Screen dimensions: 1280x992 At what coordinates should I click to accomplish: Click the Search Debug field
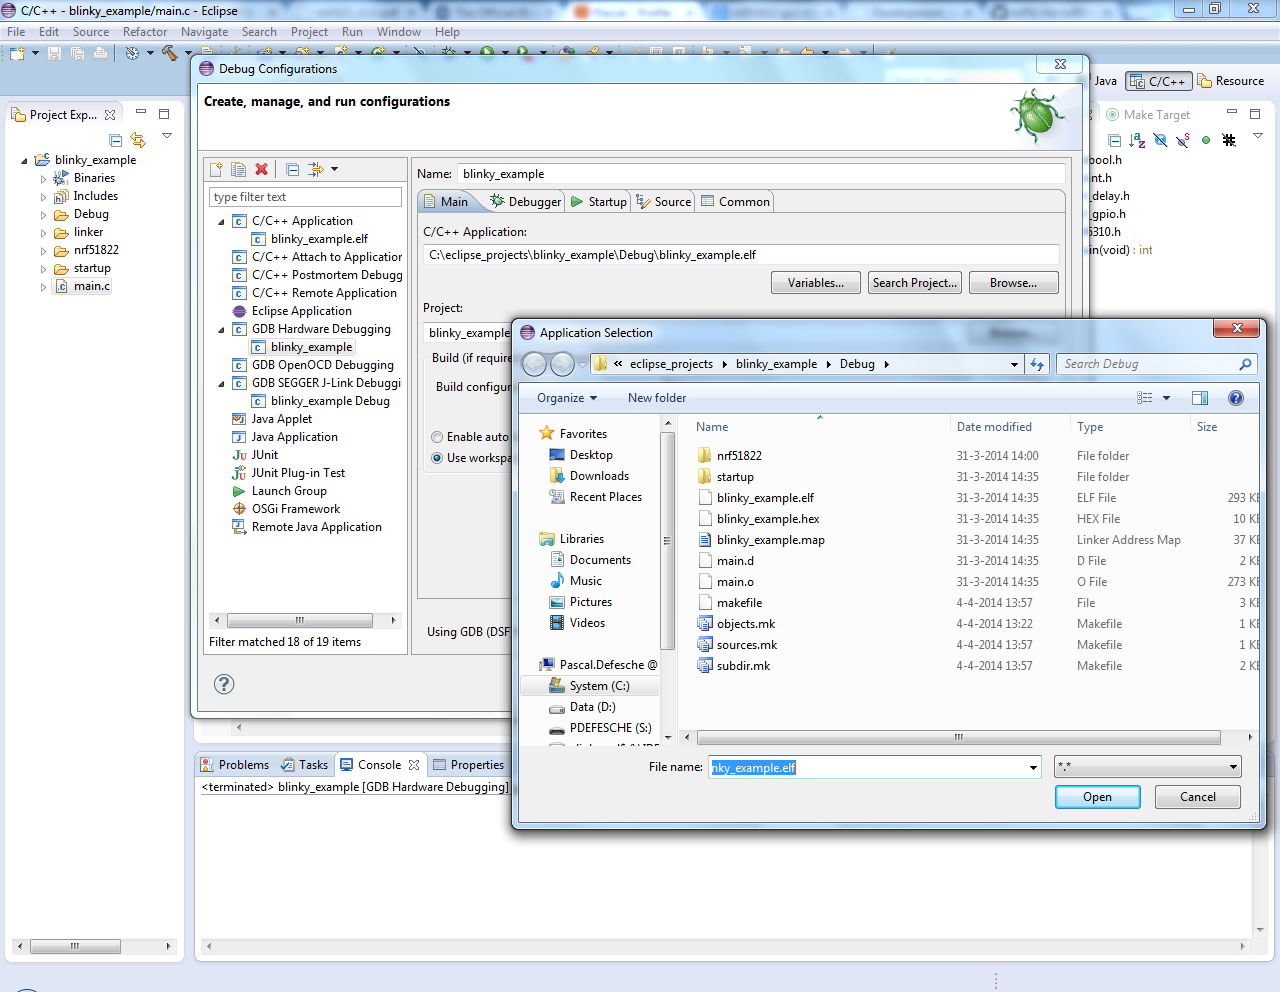tap(1155, 364)
